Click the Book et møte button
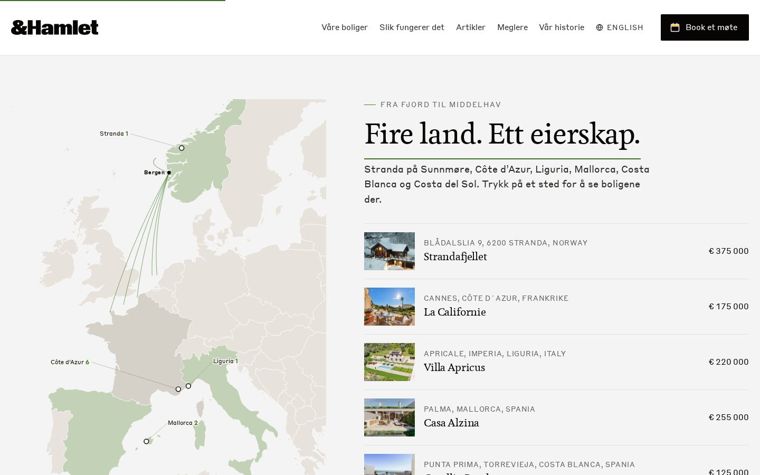 coord(704,28)
